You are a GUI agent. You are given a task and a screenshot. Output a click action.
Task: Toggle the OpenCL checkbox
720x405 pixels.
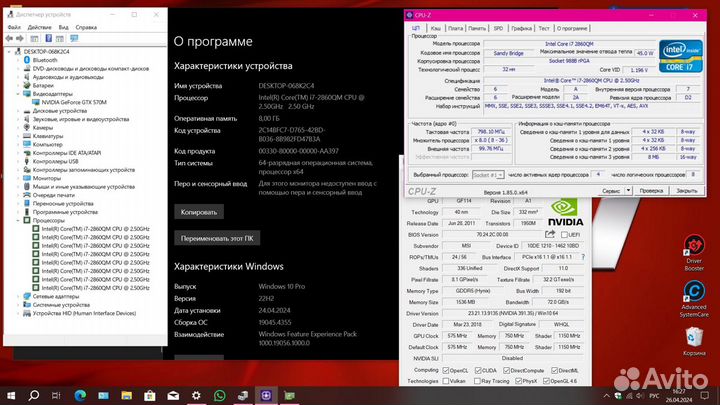pyautogui.click(x=445, y=370)
